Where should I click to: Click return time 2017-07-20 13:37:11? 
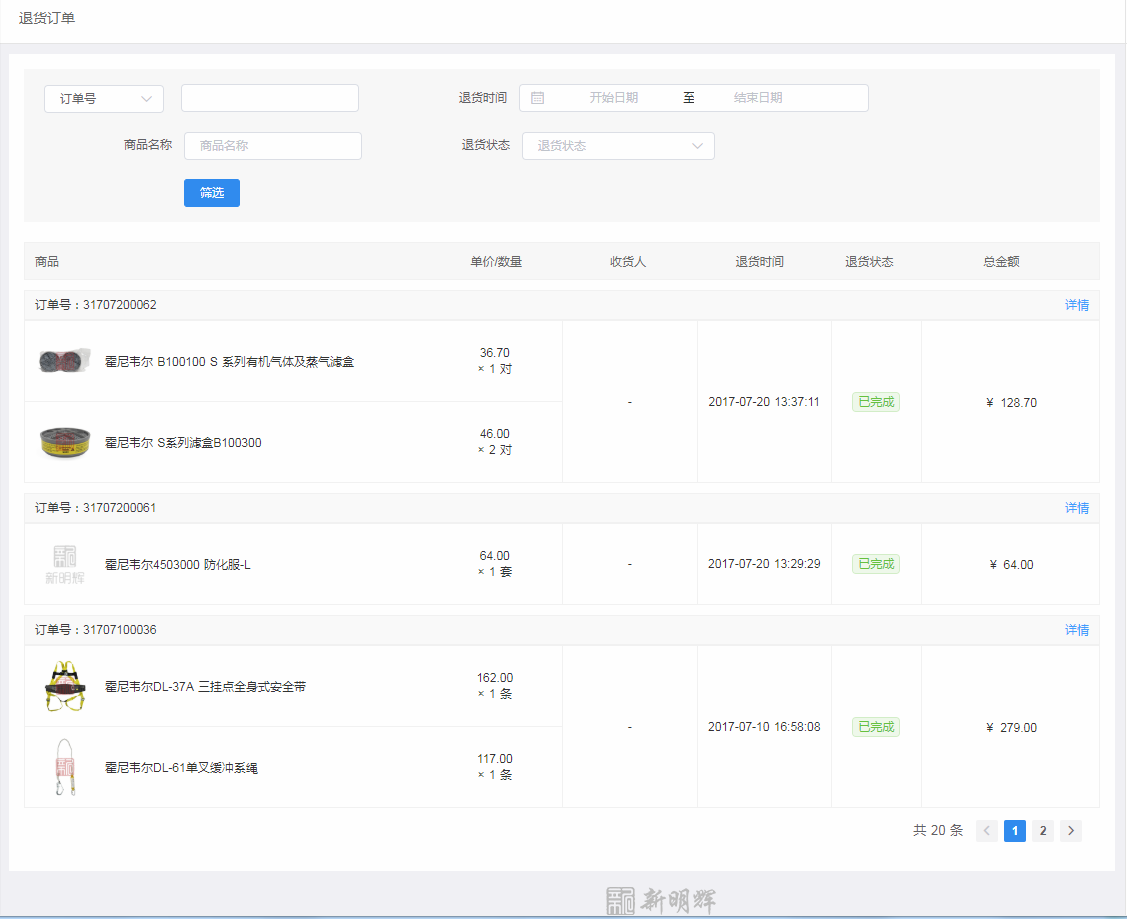pos(764,402)
